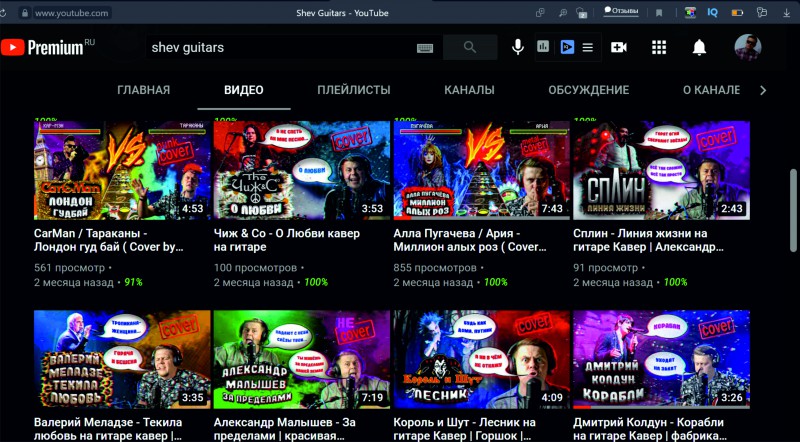Click the Отзывы feedback button
The width and height of the screenshot is (800, 442).
pos(621,11)
